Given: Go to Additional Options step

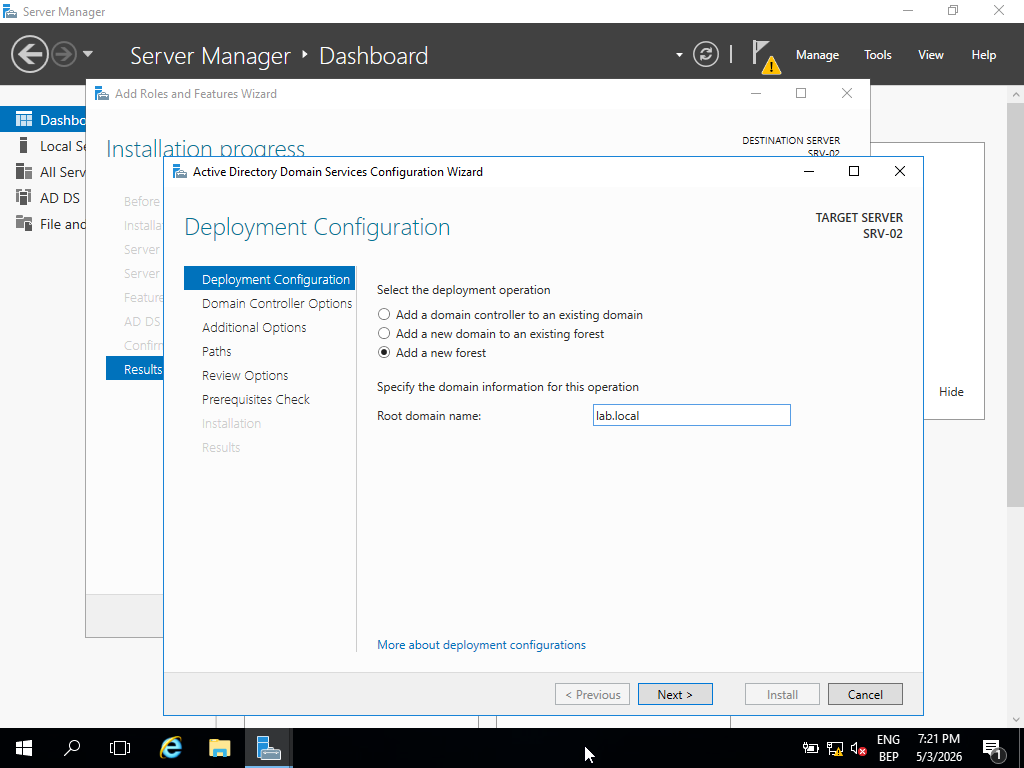Looking at the screenshot, I should tap(254, 327).
